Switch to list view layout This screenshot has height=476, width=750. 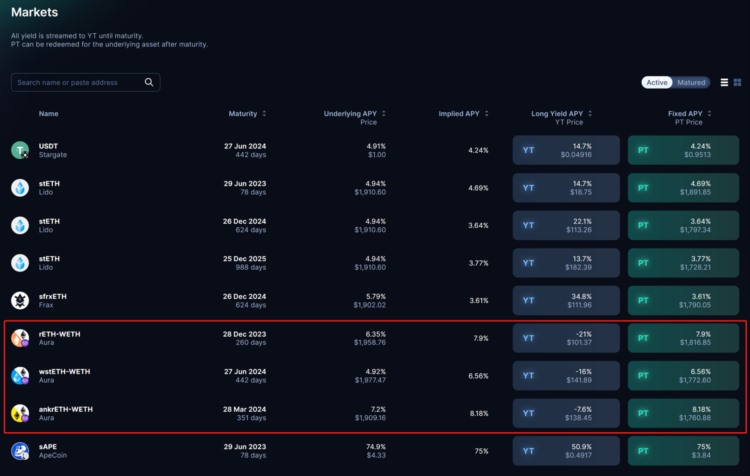point(724,82)
